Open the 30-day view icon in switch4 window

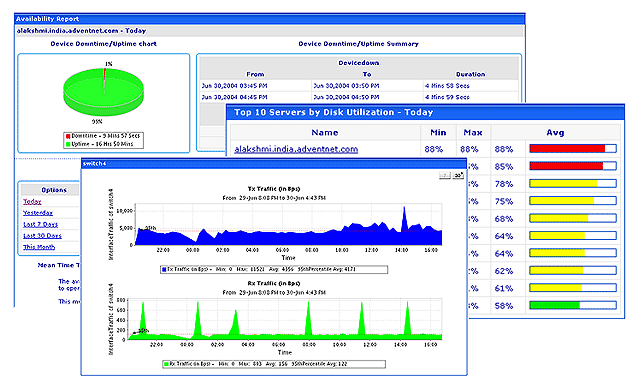(x=458, y=175)
